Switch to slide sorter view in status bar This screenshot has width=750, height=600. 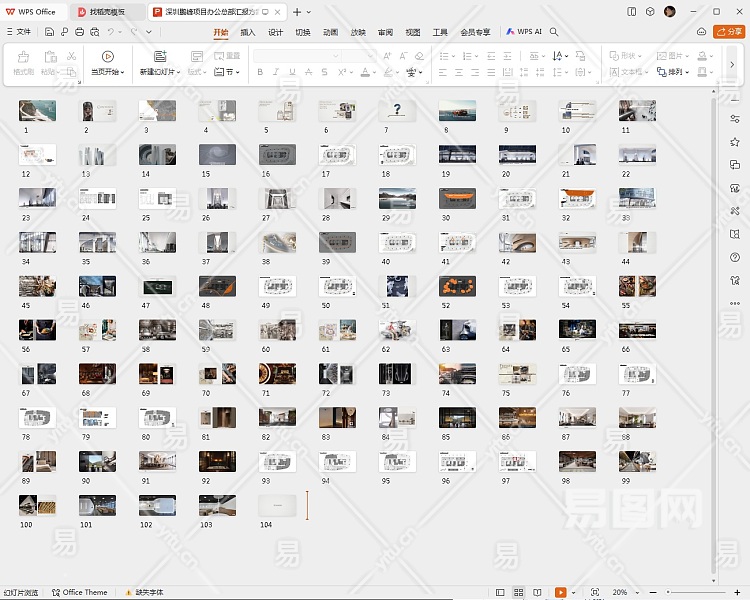pyautogui.click(x=519, y=592)
